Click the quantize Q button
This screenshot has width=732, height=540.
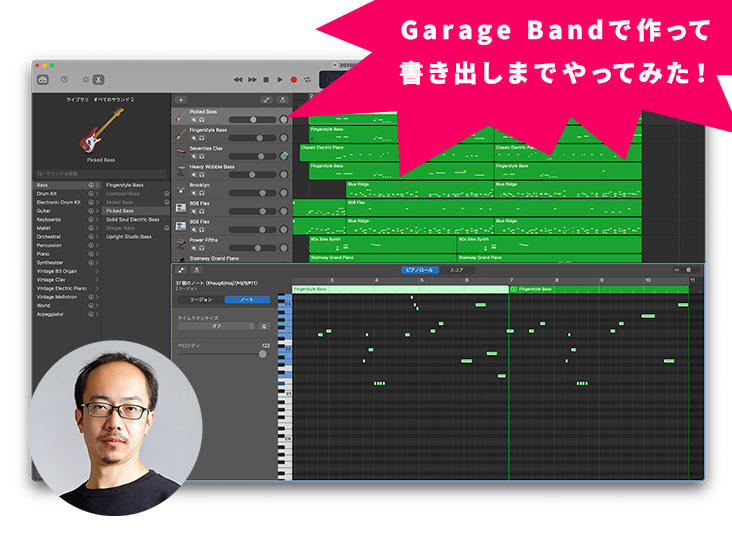pyautogui.click(x=264, y=326)
